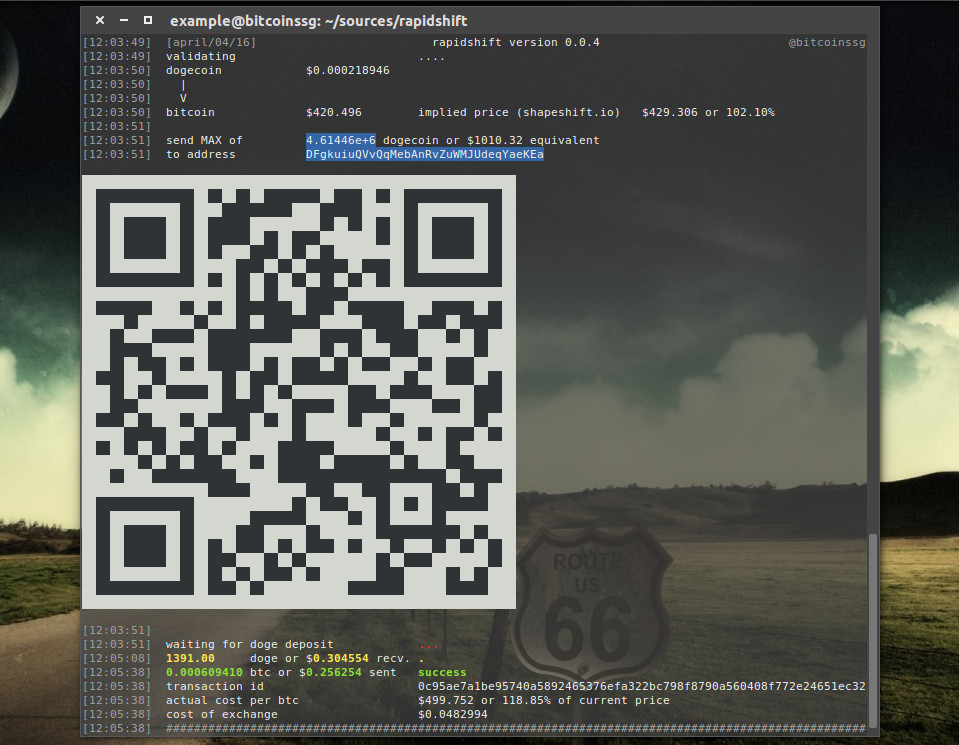Click the 'bitcoin' coin name line
Viewport: 959px width, 745px height.
(190, 113)
